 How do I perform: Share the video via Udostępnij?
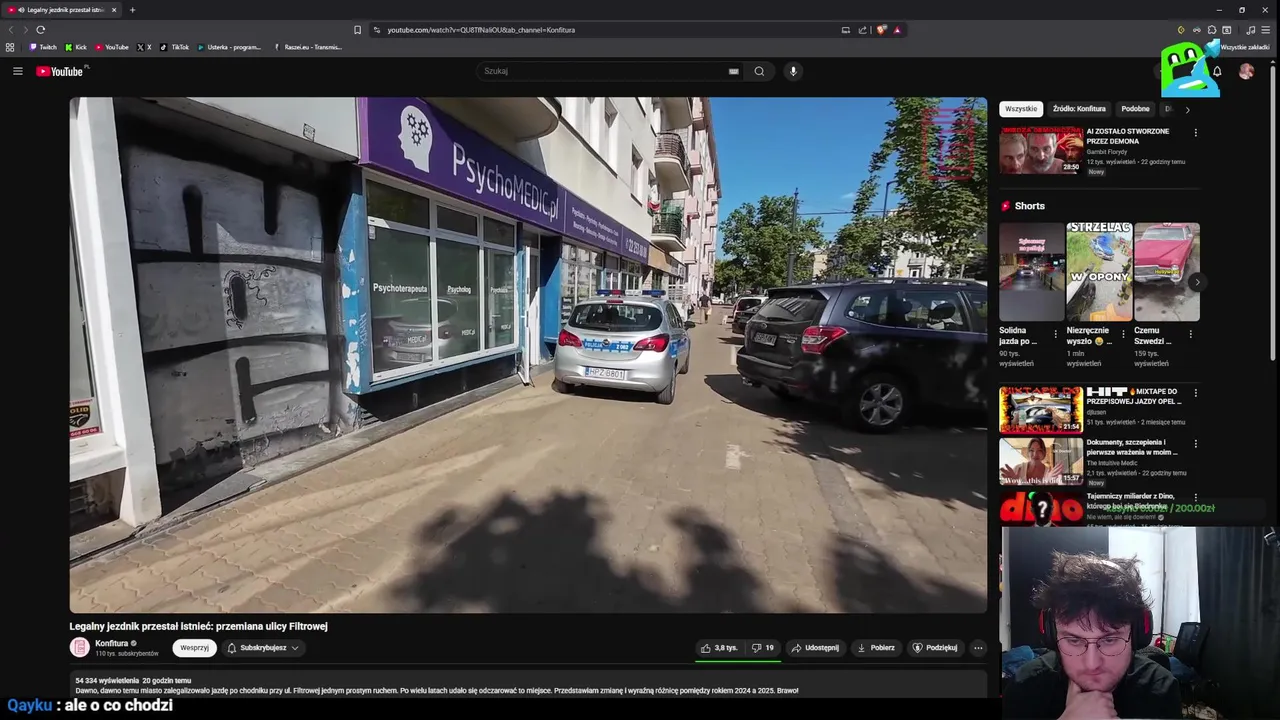815,648
